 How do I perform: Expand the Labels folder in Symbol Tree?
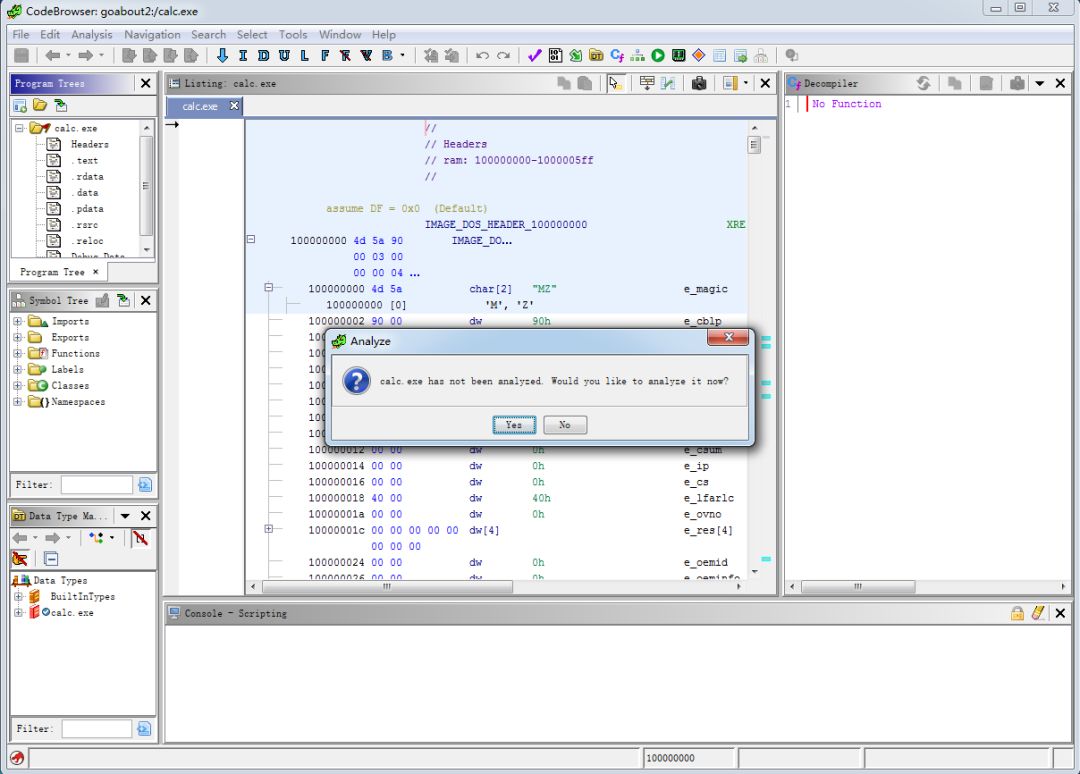coord(18,370)
